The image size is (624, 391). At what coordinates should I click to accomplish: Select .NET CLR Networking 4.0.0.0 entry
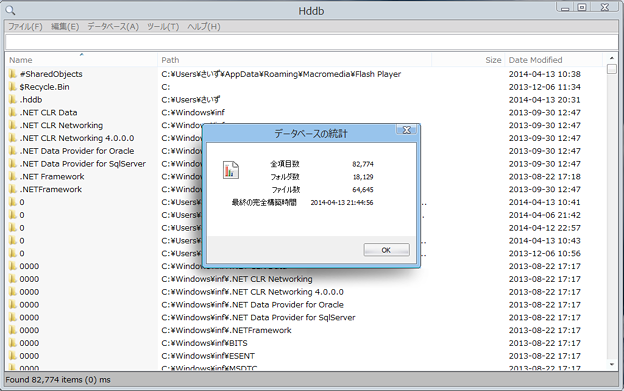coord(77,138)
